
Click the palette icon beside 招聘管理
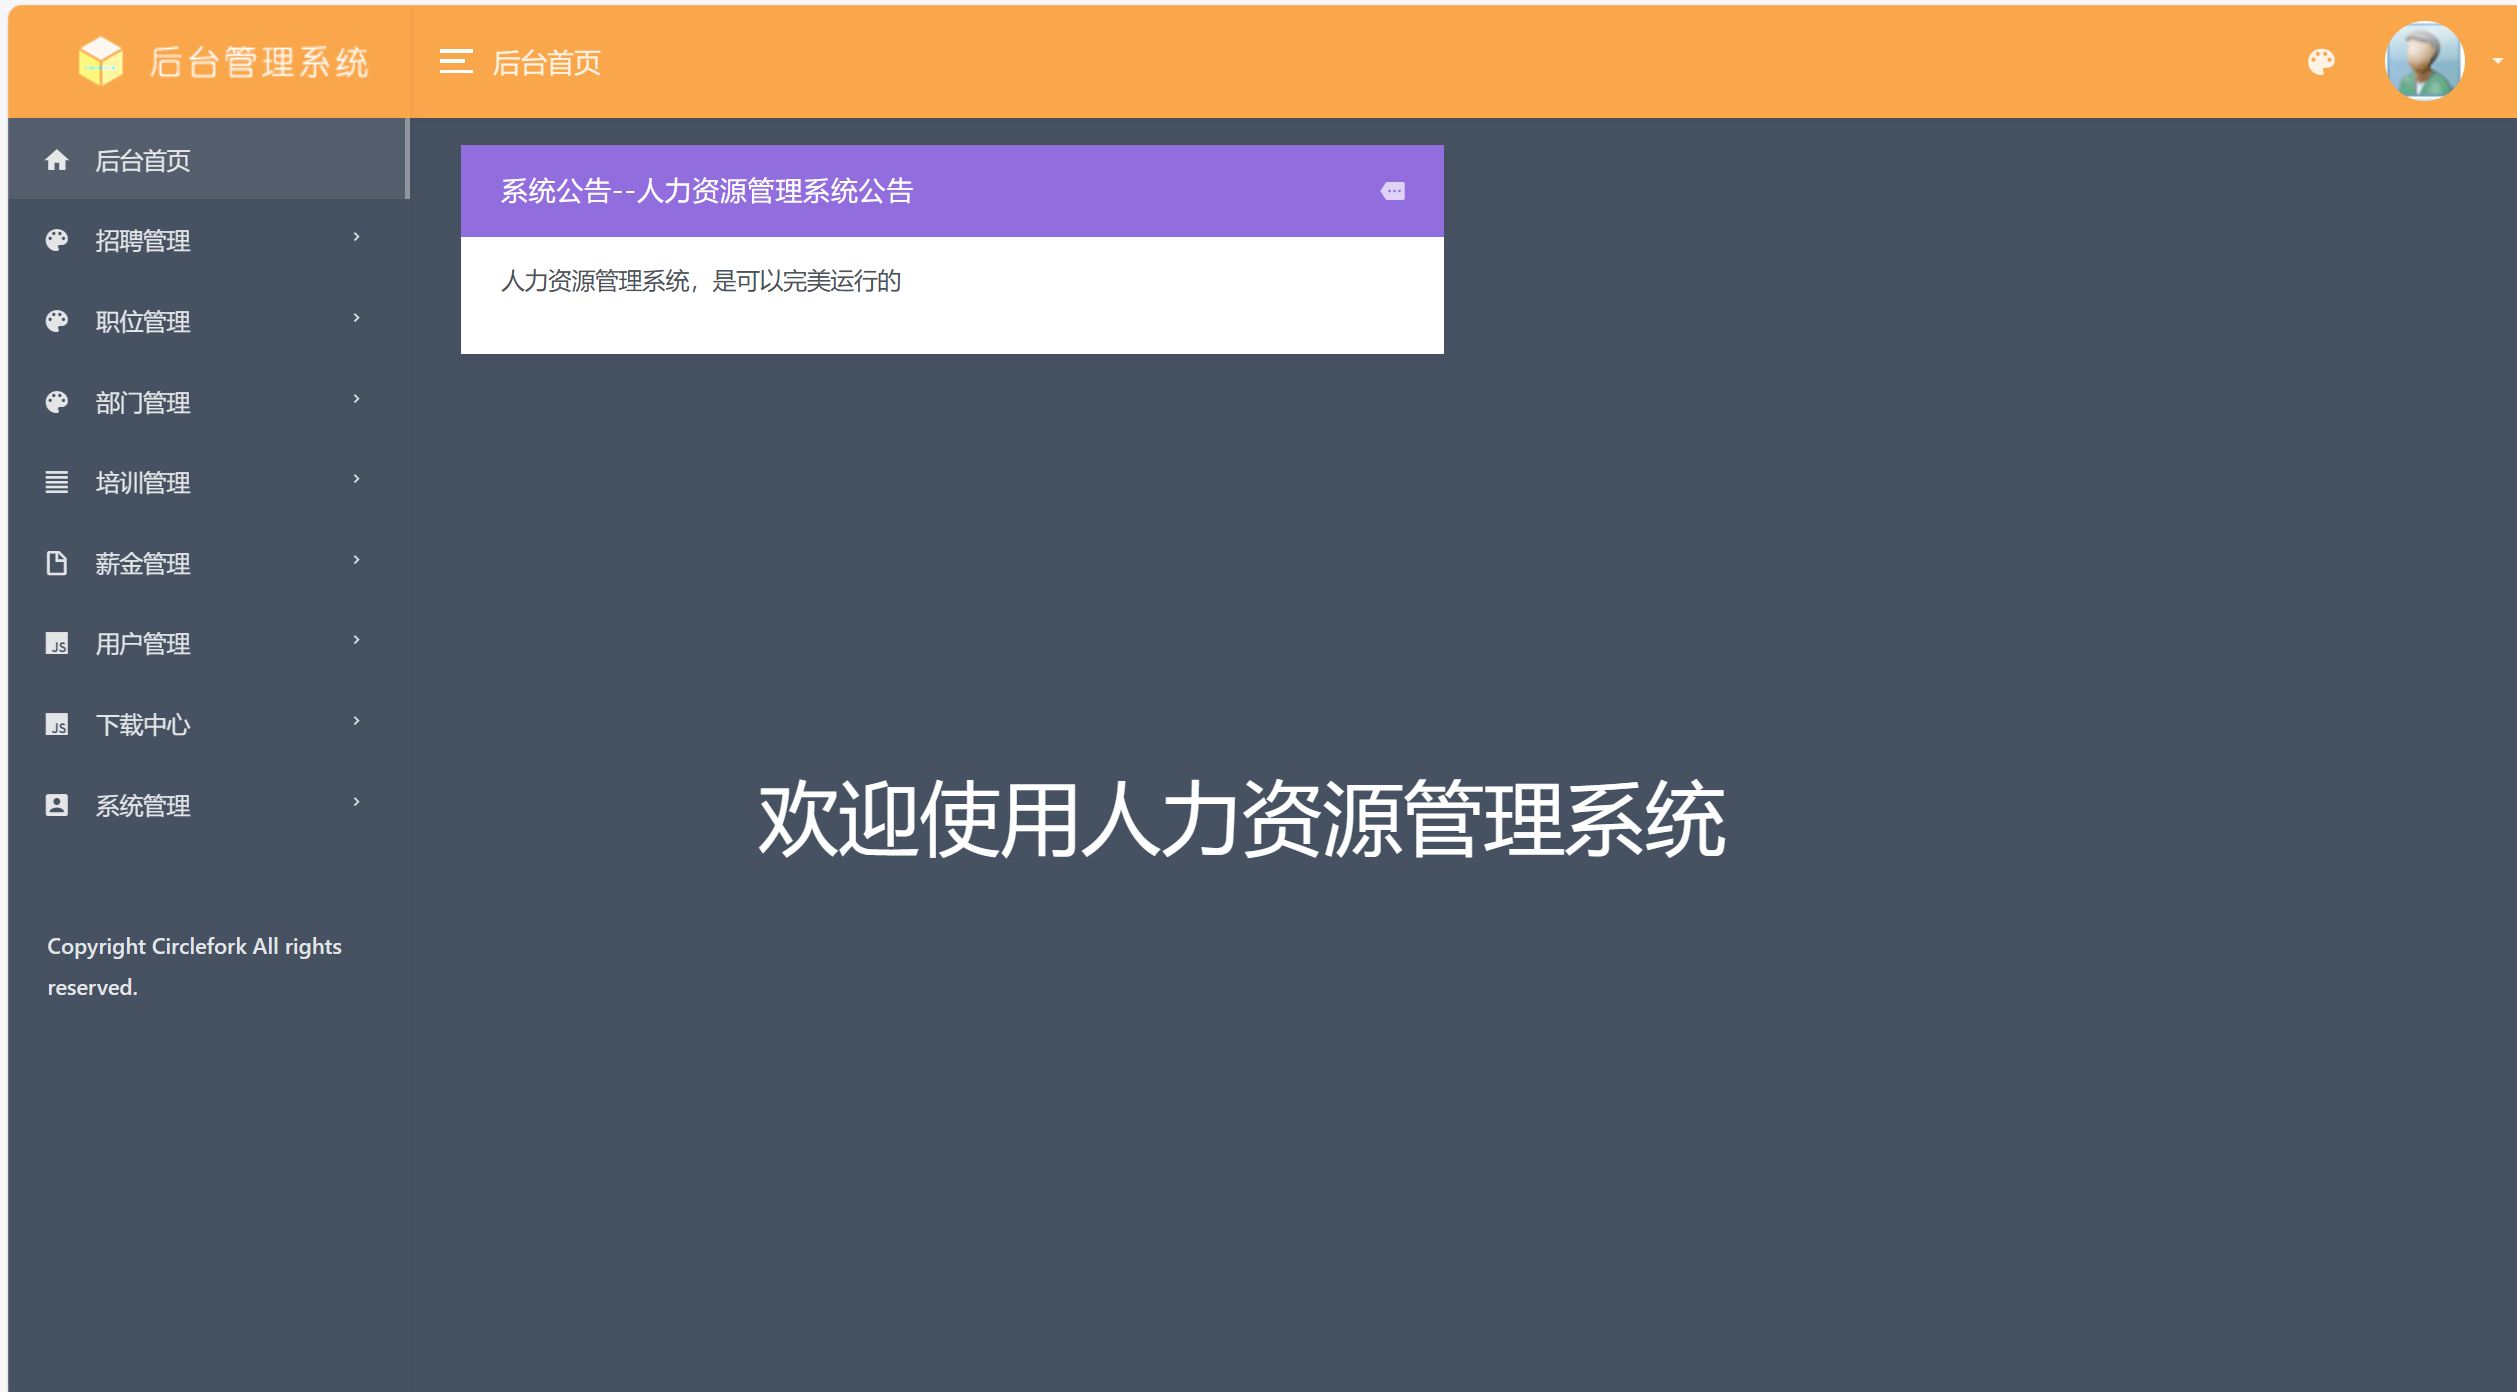(x=57, y=240)
